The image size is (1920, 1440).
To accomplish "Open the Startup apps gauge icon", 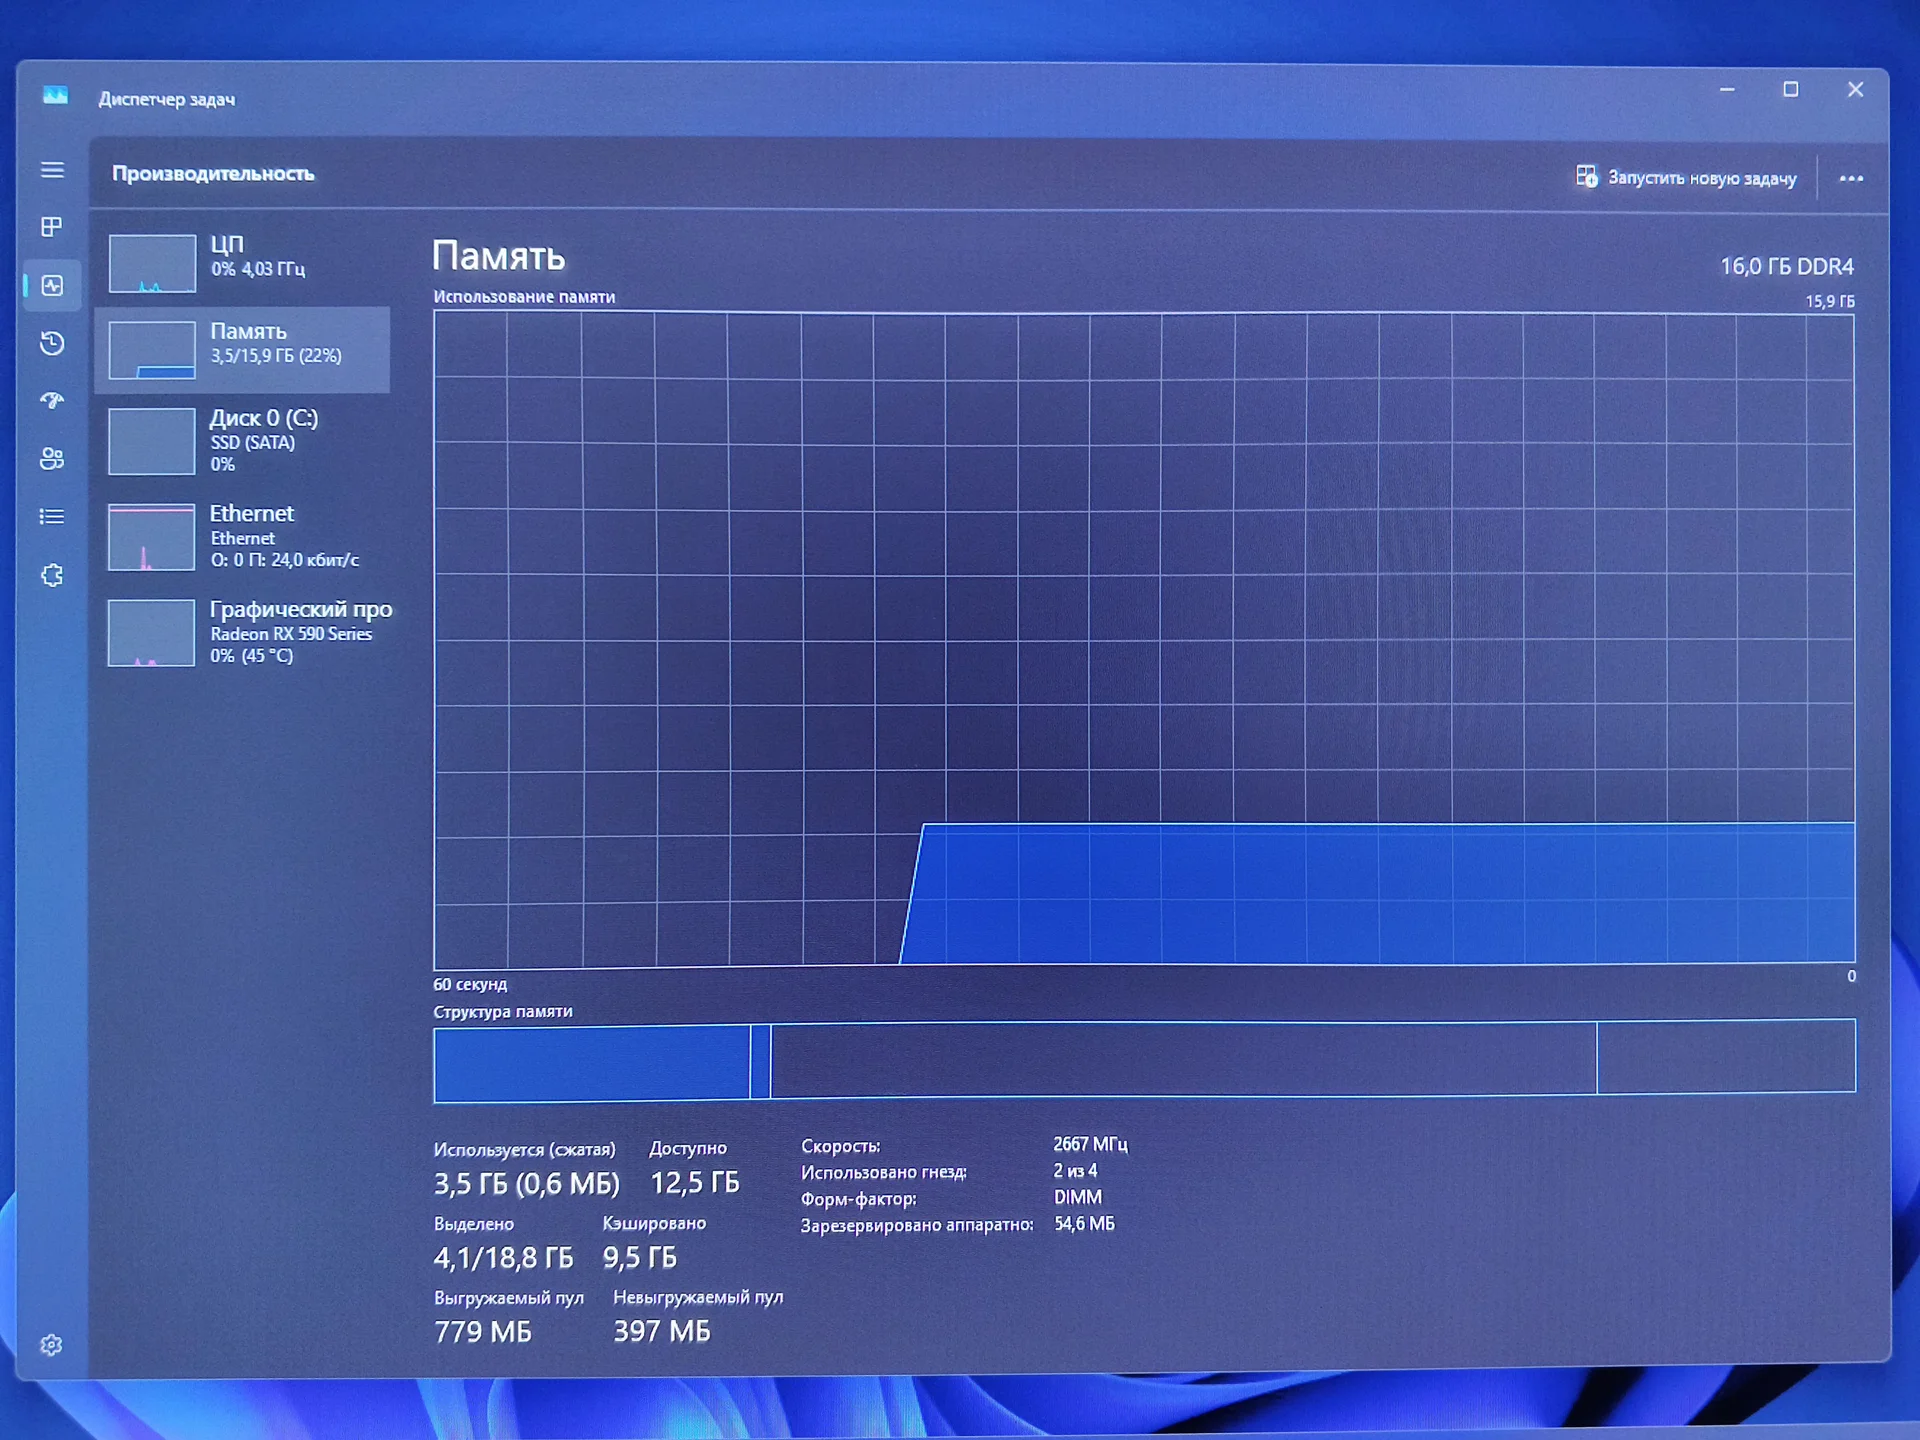I will [x=52, y=400].
